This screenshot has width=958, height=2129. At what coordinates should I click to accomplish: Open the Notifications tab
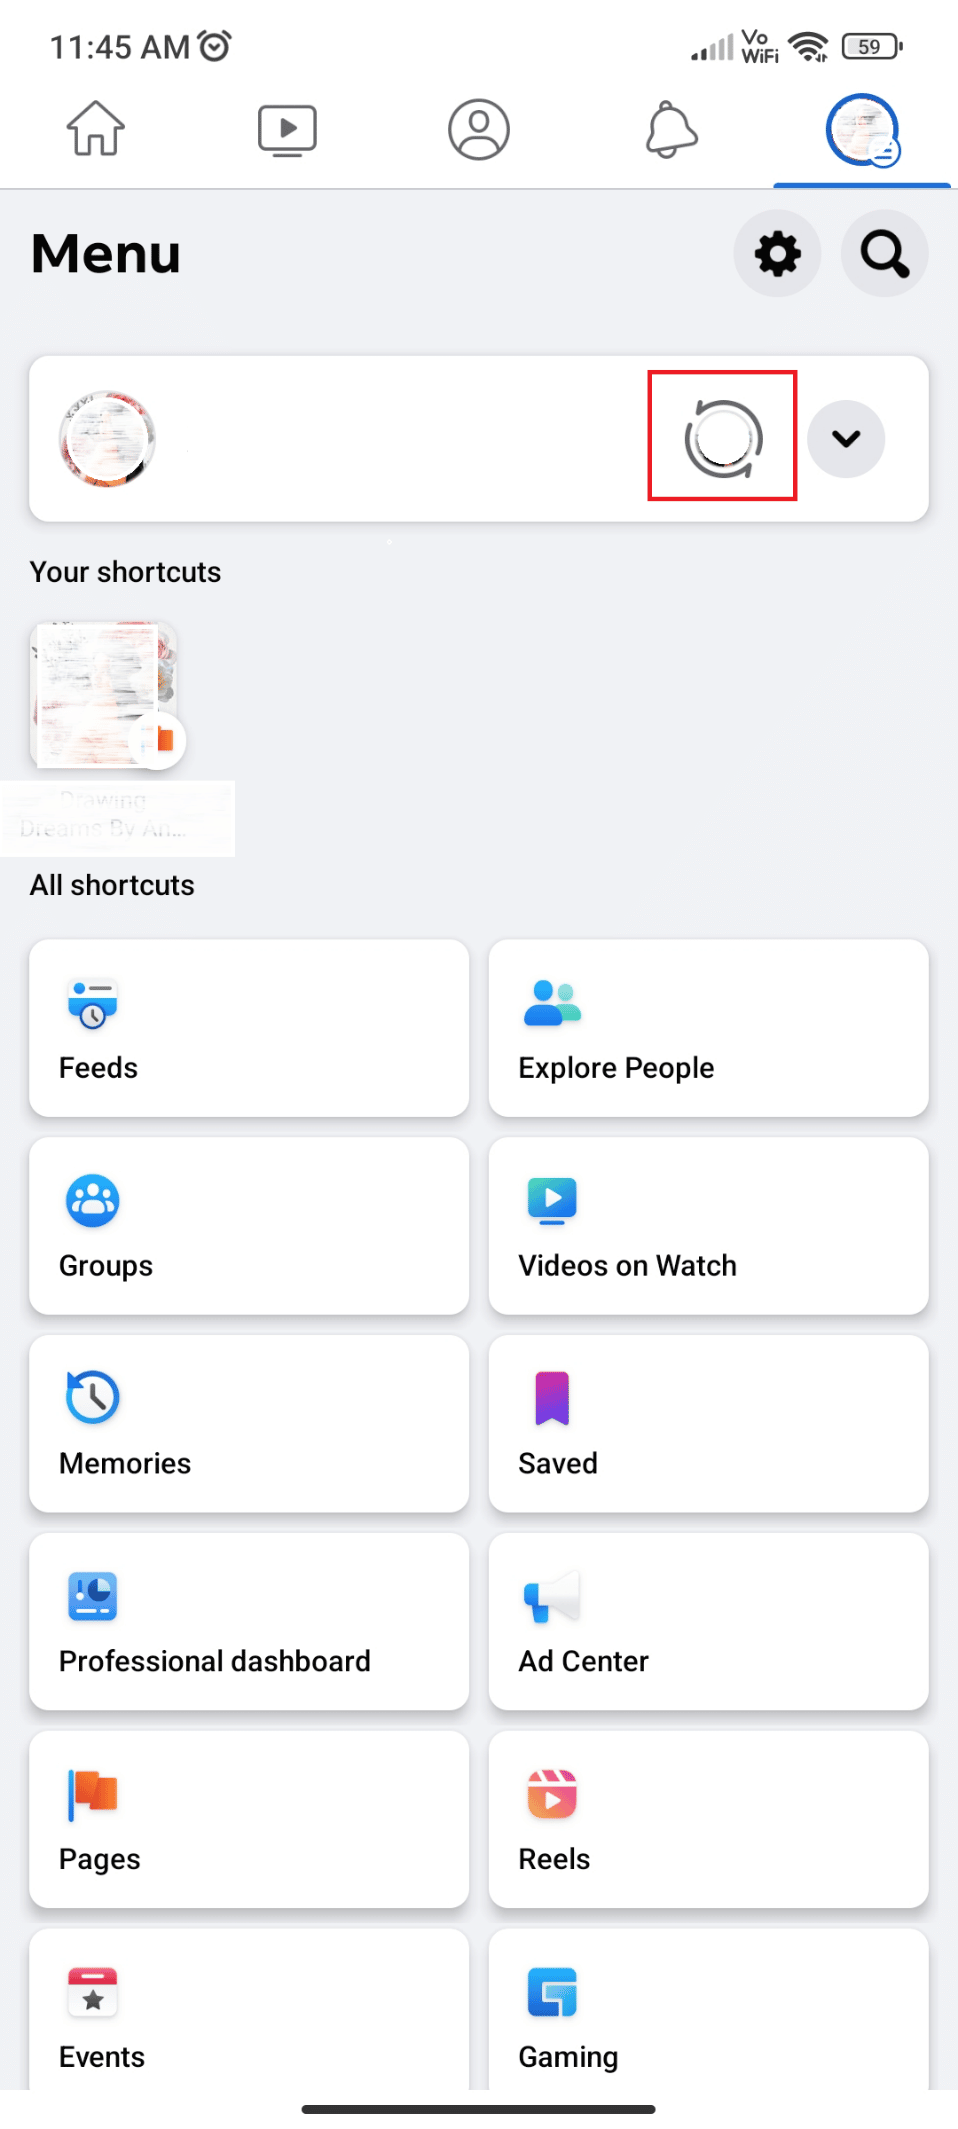pos(670,129)
